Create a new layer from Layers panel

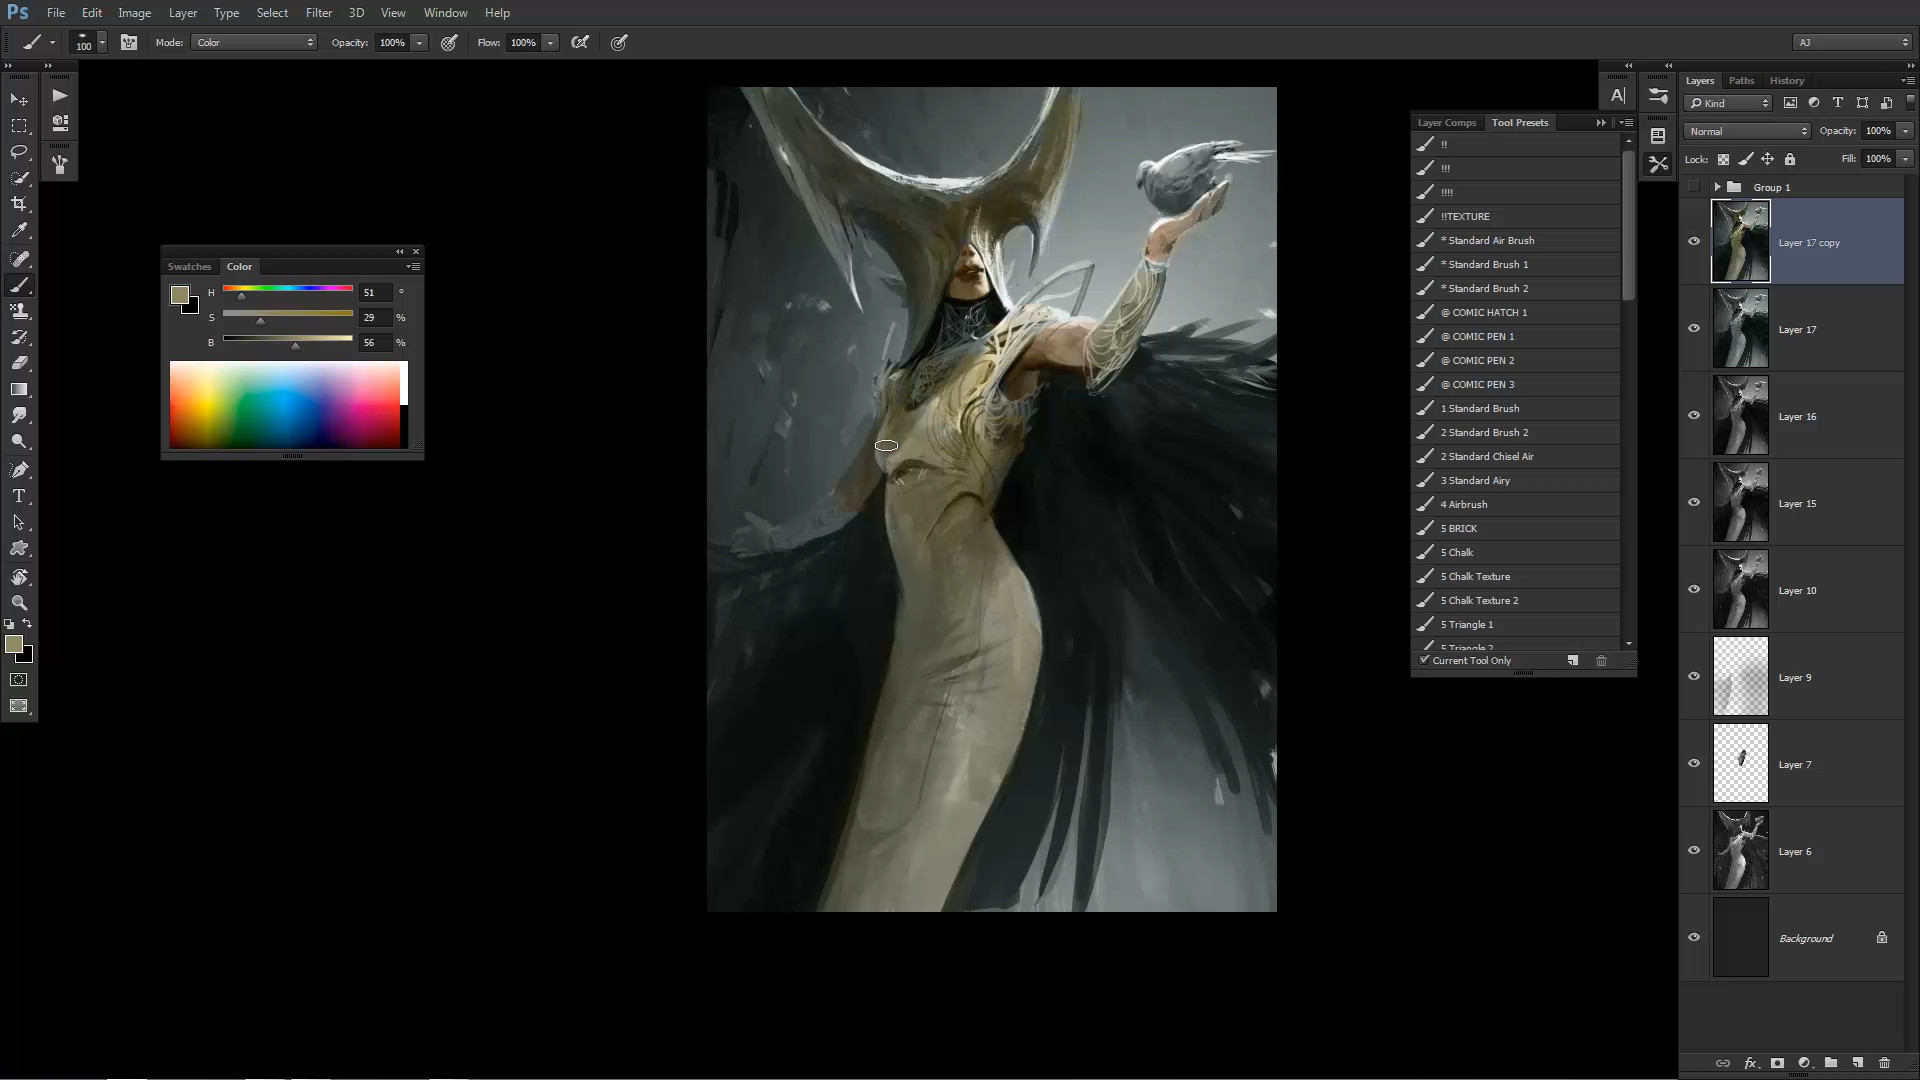pyautogui.click(x=1857, y=1063)
